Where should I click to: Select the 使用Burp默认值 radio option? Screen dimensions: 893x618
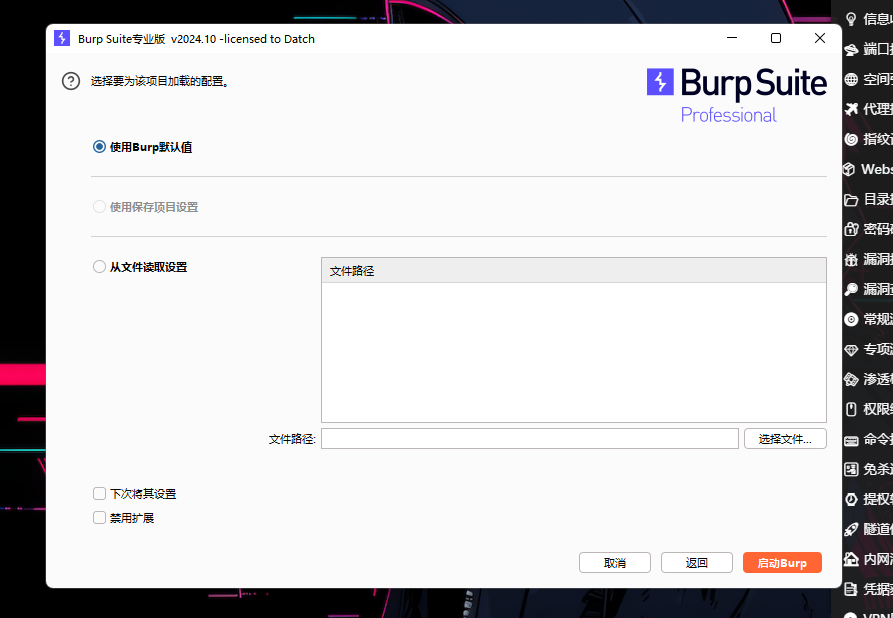point(99,146)
